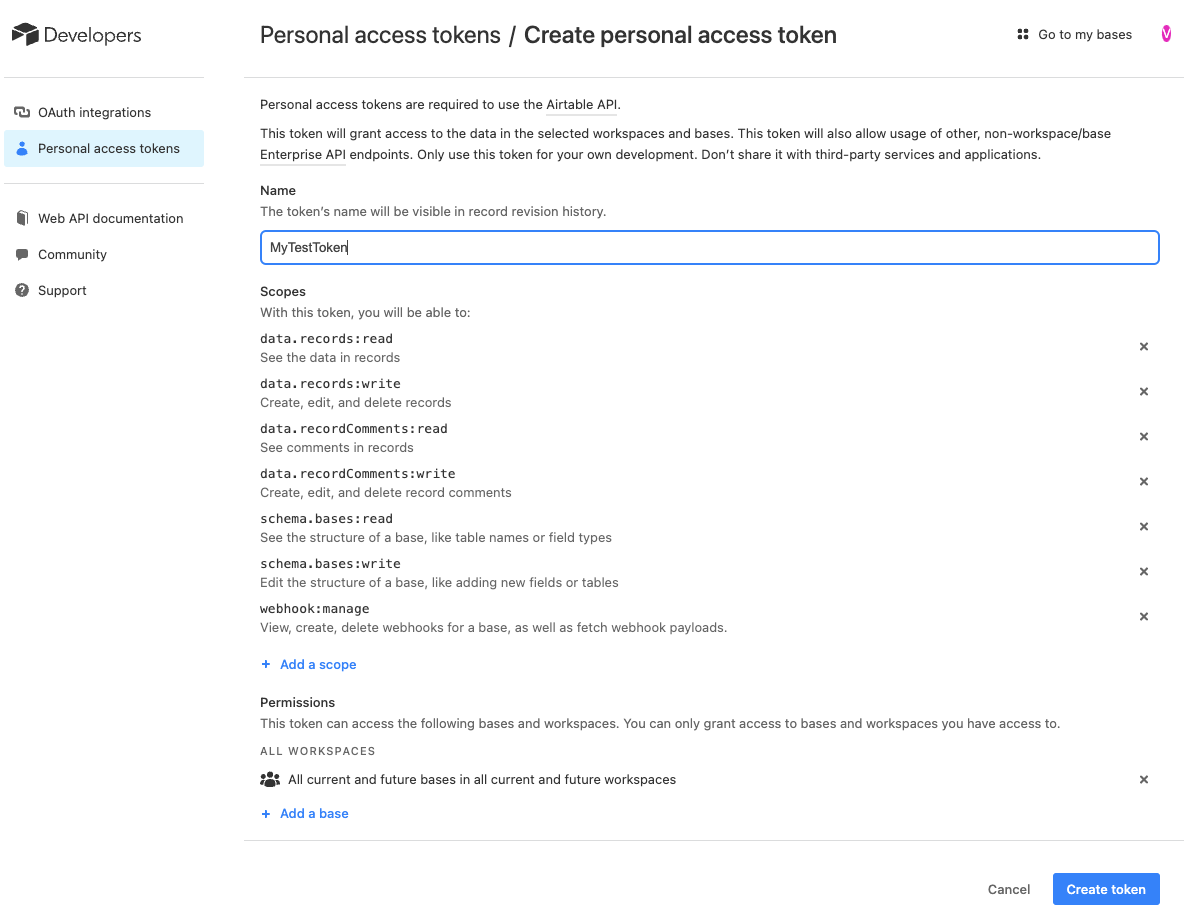Click the user avatar icon
This screenshot has height=919, width=1184.
pyautogui.click(x=1166, y=34)
